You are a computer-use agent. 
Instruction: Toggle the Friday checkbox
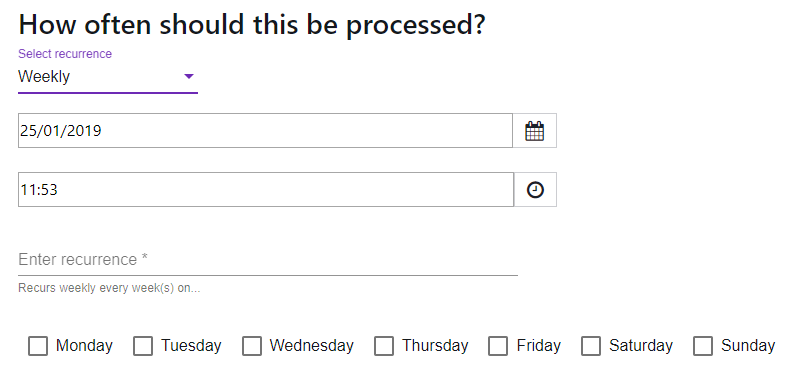498,346
